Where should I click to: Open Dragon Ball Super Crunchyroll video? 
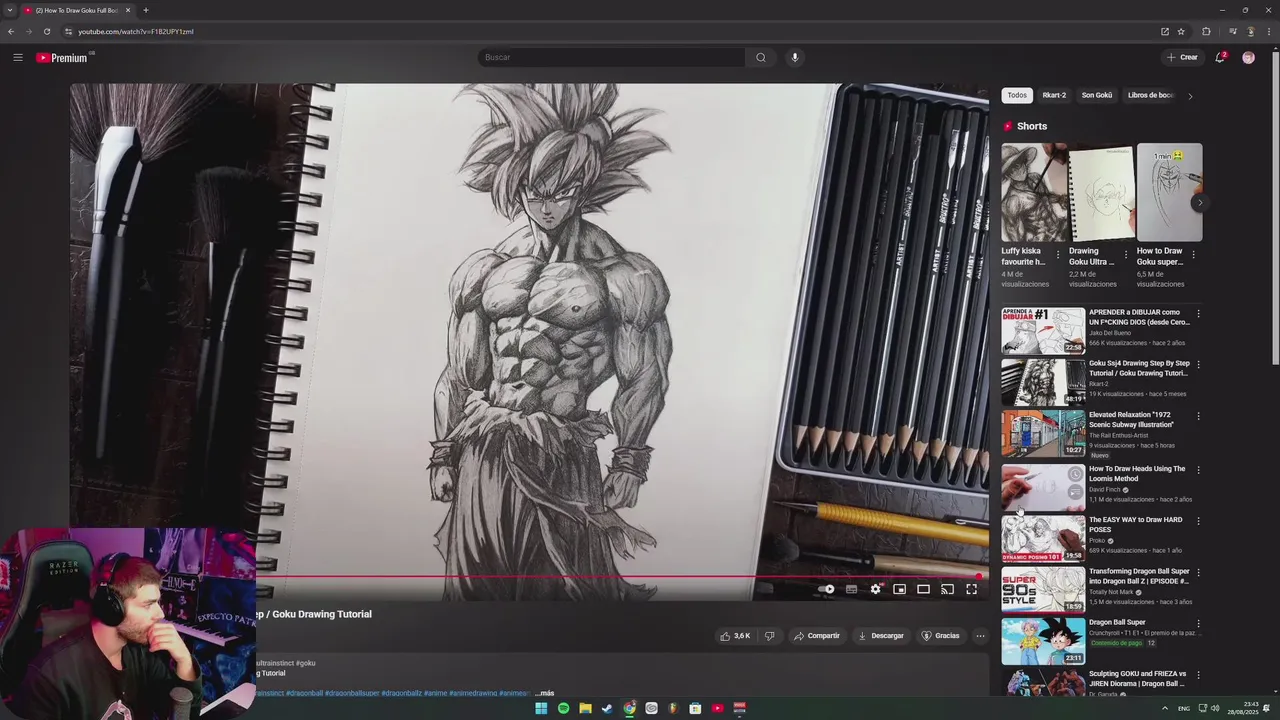pos(1117,622)
